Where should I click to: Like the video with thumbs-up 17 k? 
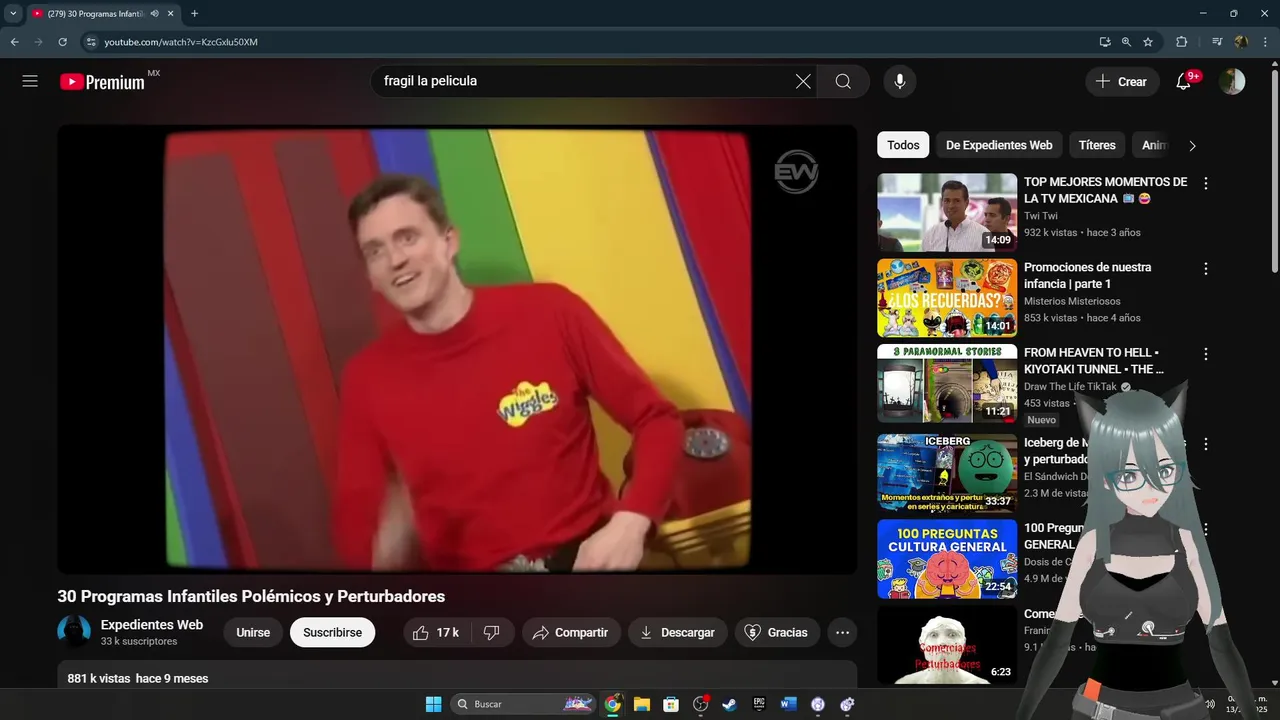[436, 632]
